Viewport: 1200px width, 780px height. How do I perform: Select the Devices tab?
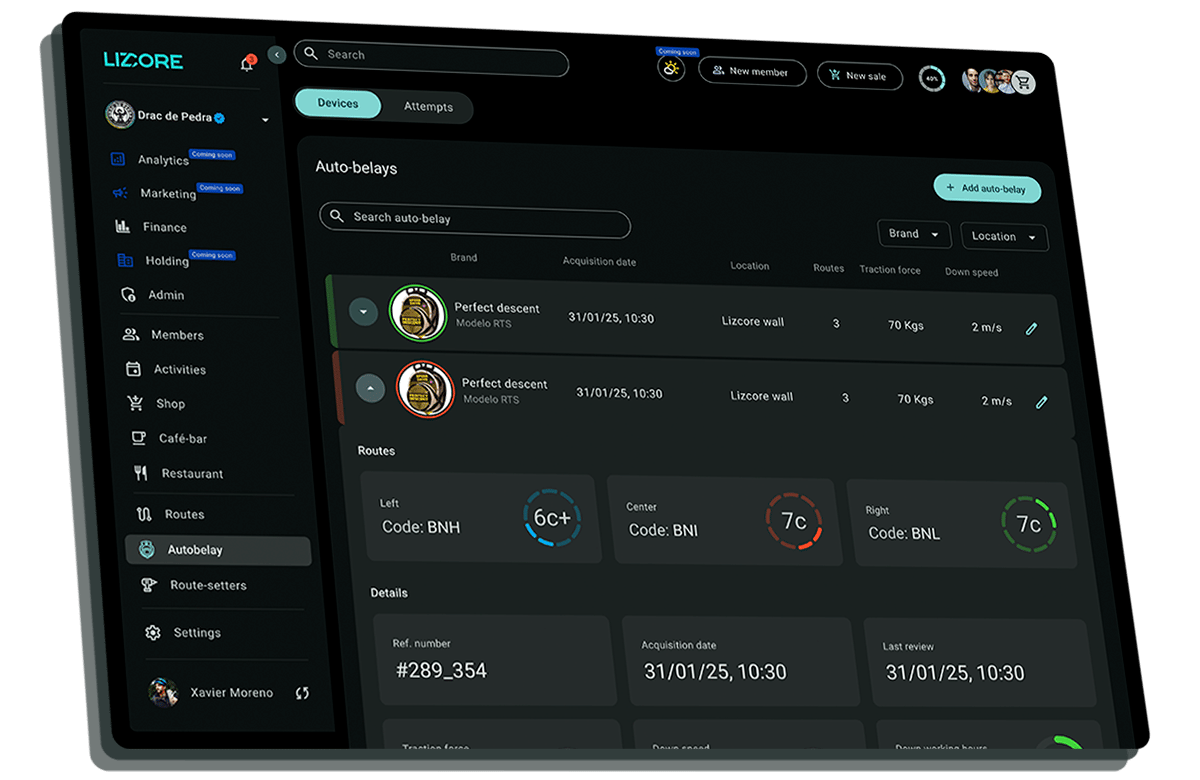pyautogui.click(x=338, y=104)
